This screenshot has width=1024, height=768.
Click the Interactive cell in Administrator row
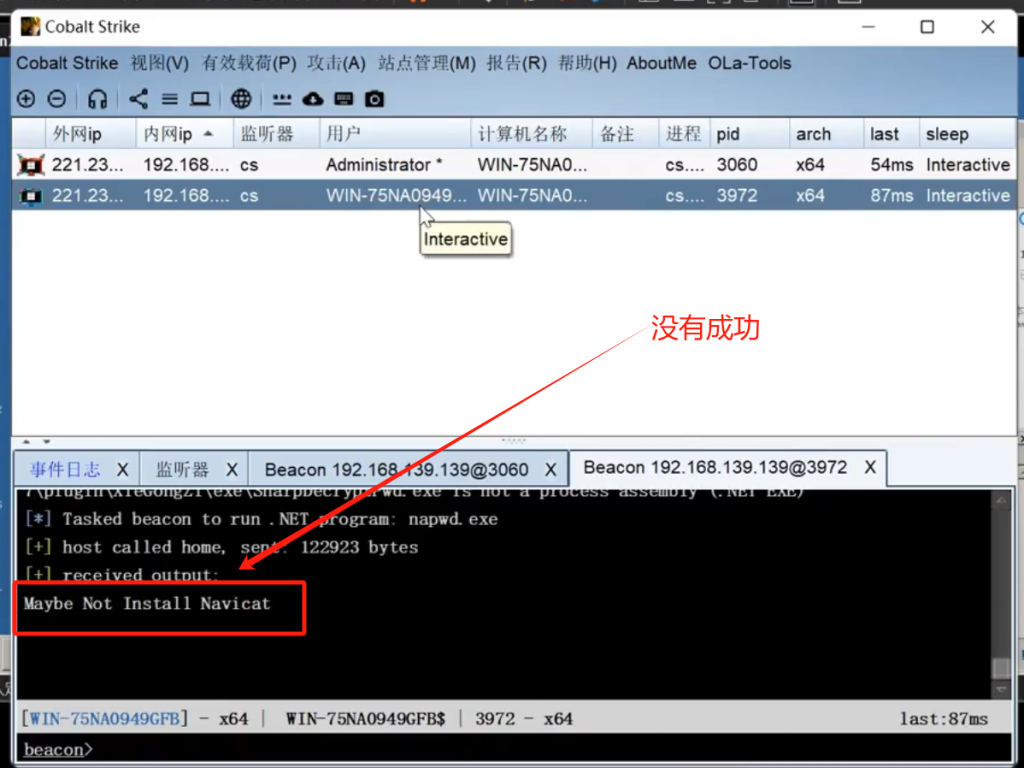tap(968, 165)
